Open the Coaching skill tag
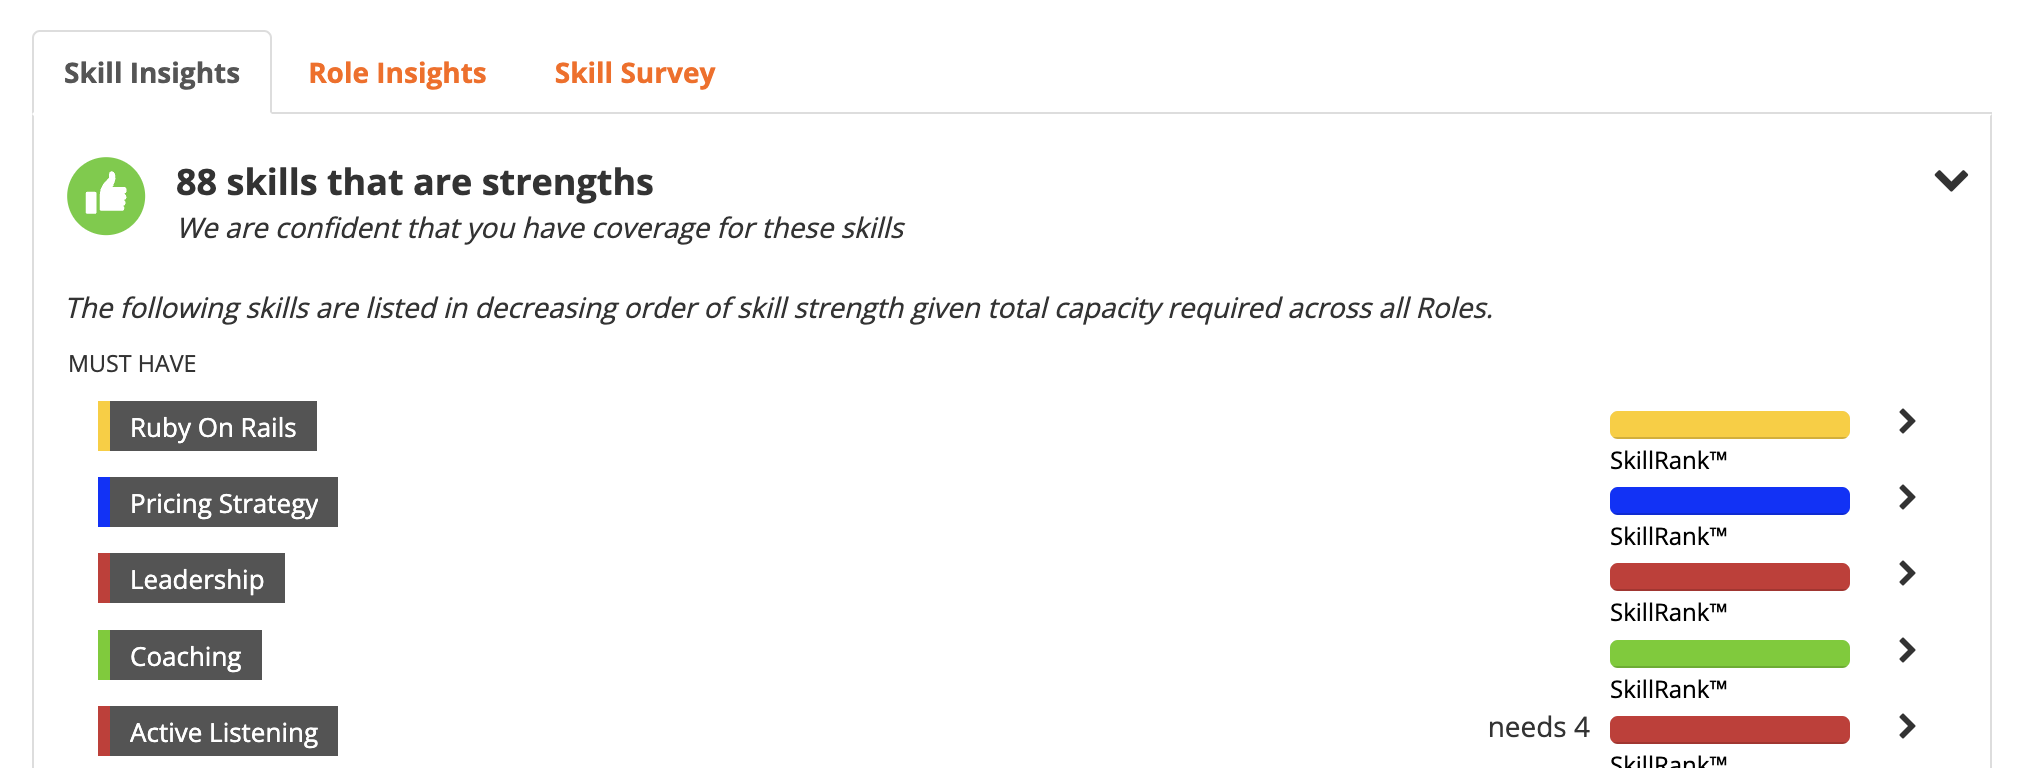This screenshot has height=768, width=2026. pyautogui.click(x=180, y=655)
